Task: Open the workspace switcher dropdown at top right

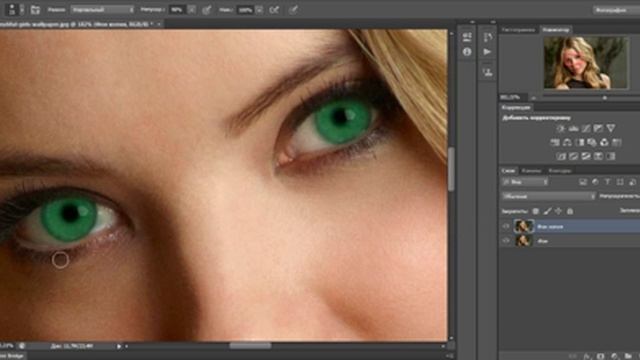Action: pyautogui.click(x=616, y=10)
